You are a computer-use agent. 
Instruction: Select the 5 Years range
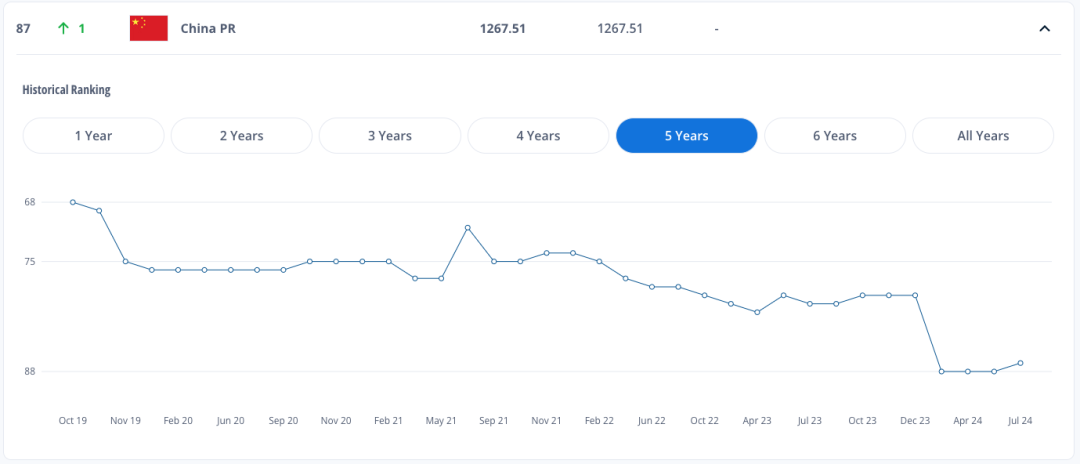(x=687, y=136)
